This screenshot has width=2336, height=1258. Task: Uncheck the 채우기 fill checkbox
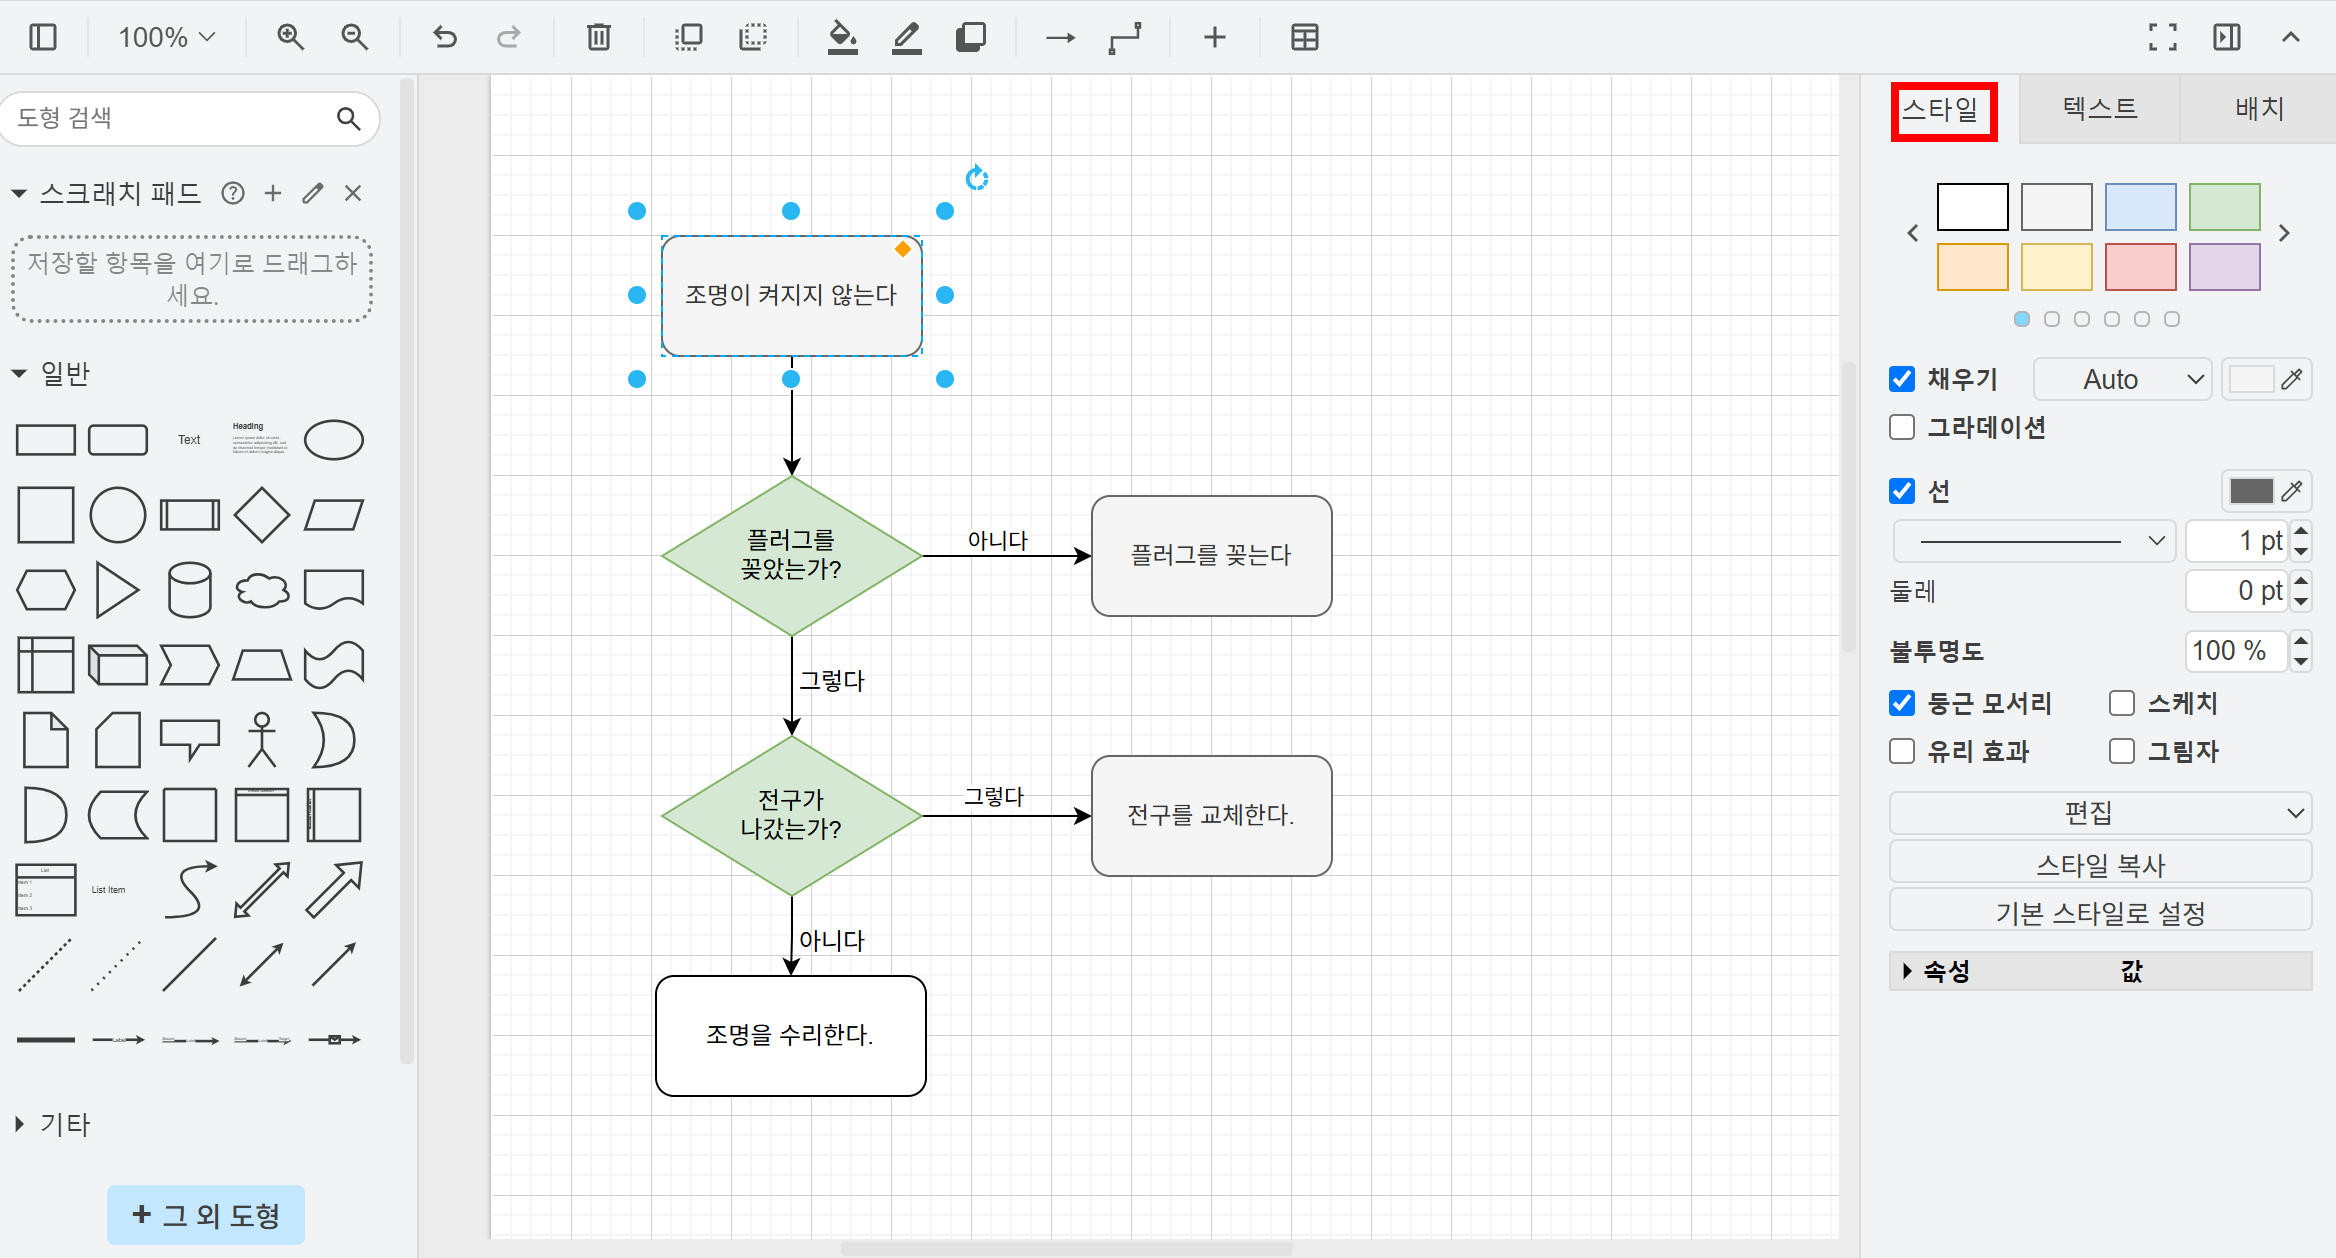(1902, 379)
